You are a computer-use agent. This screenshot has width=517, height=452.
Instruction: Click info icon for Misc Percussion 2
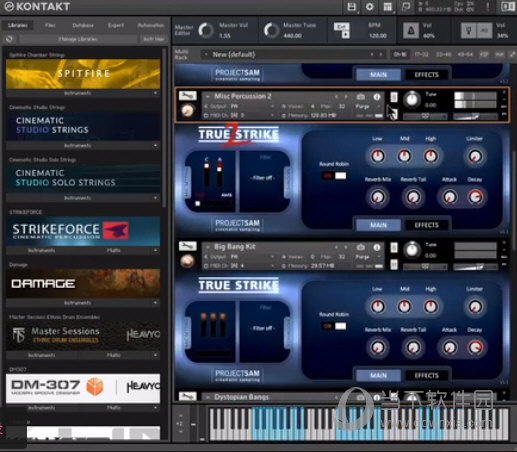377,97
